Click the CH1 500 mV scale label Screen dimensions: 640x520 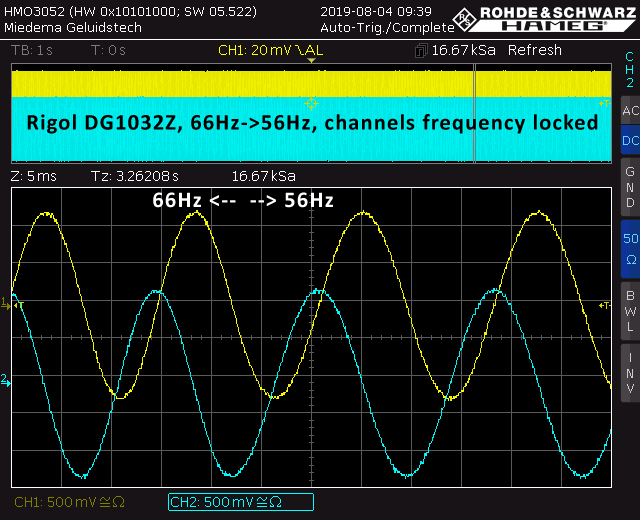coord(69,502)
